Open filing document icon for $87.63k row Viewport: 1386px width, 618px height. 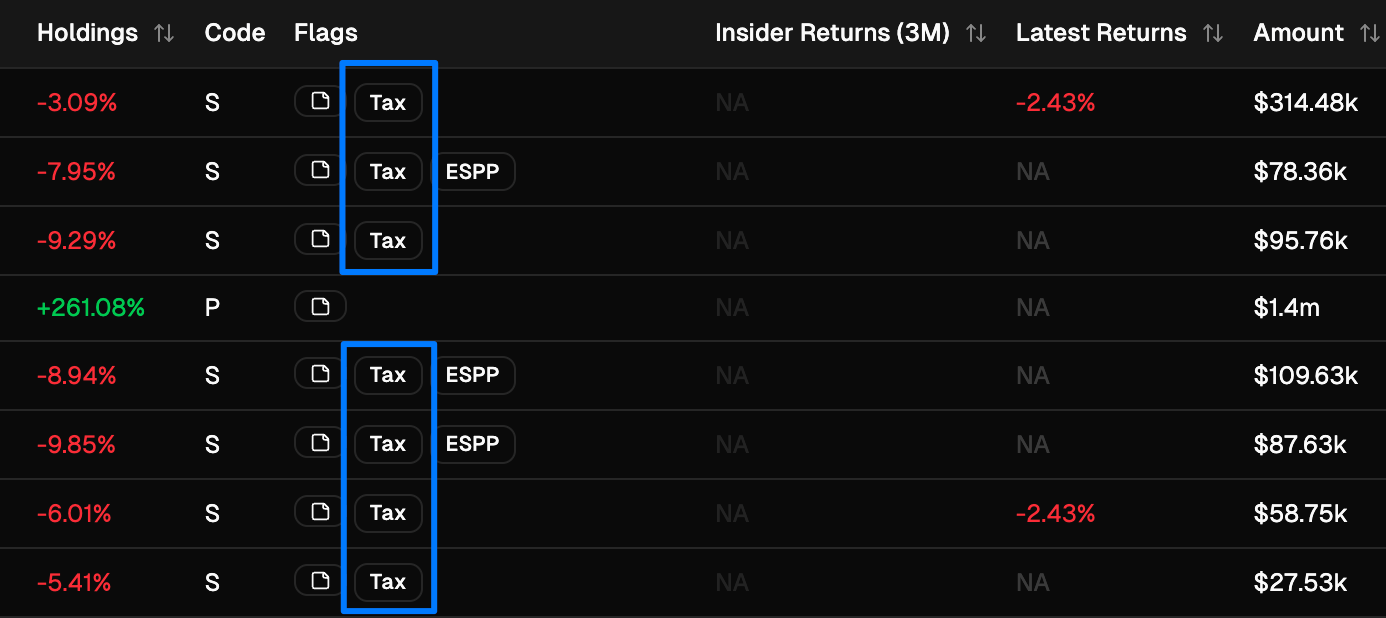click(320, 443)
